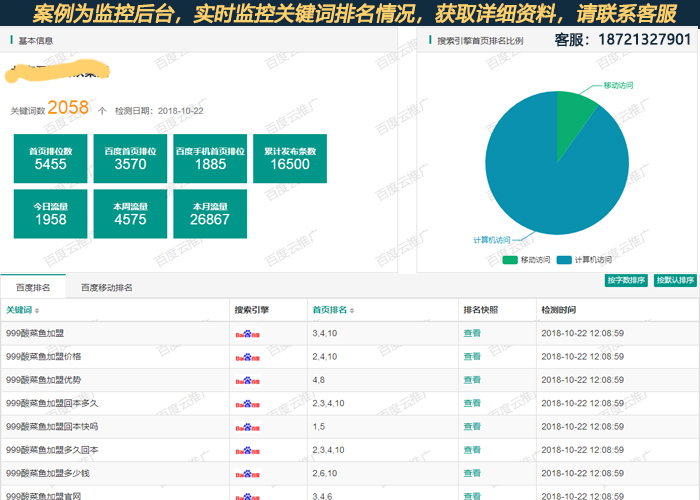Toggle 计算机访问 blue legend swatch

point(564,260)
